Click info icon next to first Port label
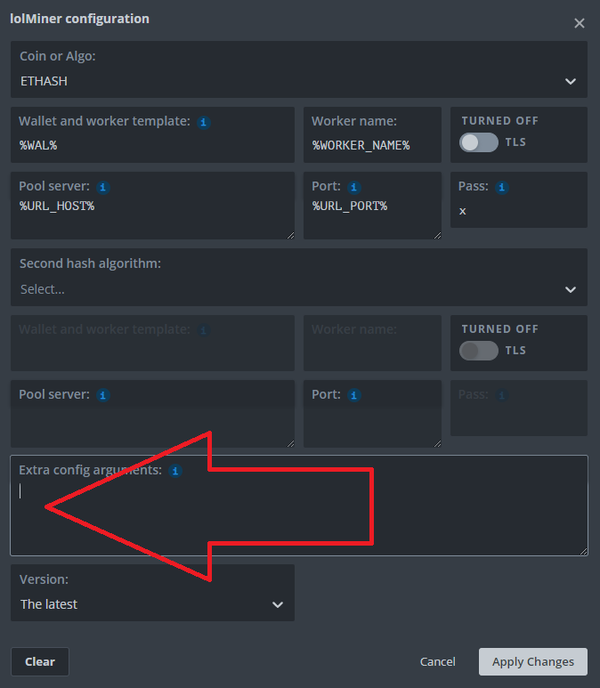The width and height of the screenshot is (600, 688). coord(354,187)
